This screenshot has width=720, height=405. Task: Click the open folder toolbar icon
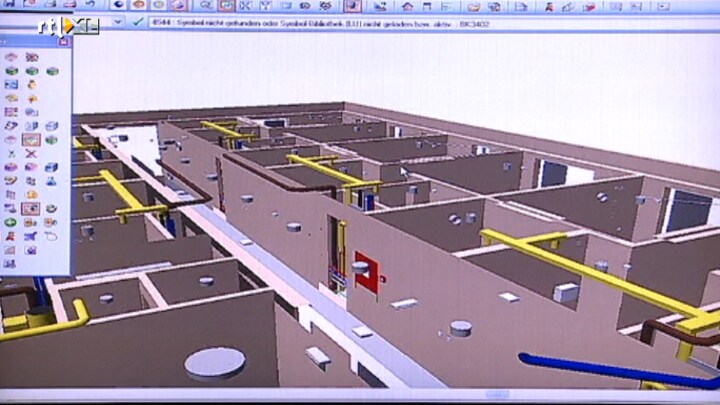point(473,6)
